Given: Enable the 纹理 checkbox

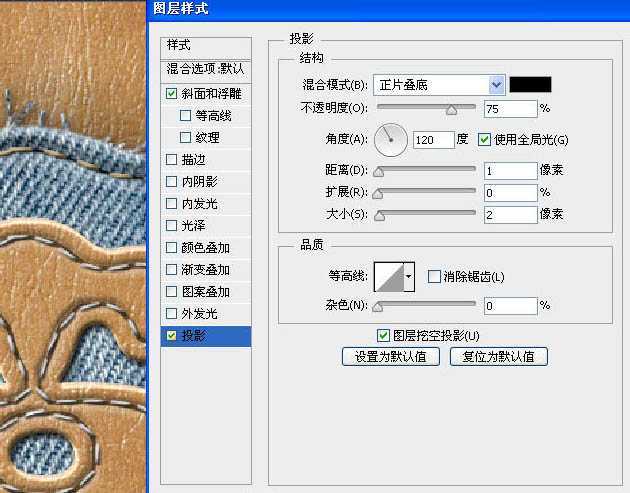Looking at the screenshot, I should click(x=185, y=137).
